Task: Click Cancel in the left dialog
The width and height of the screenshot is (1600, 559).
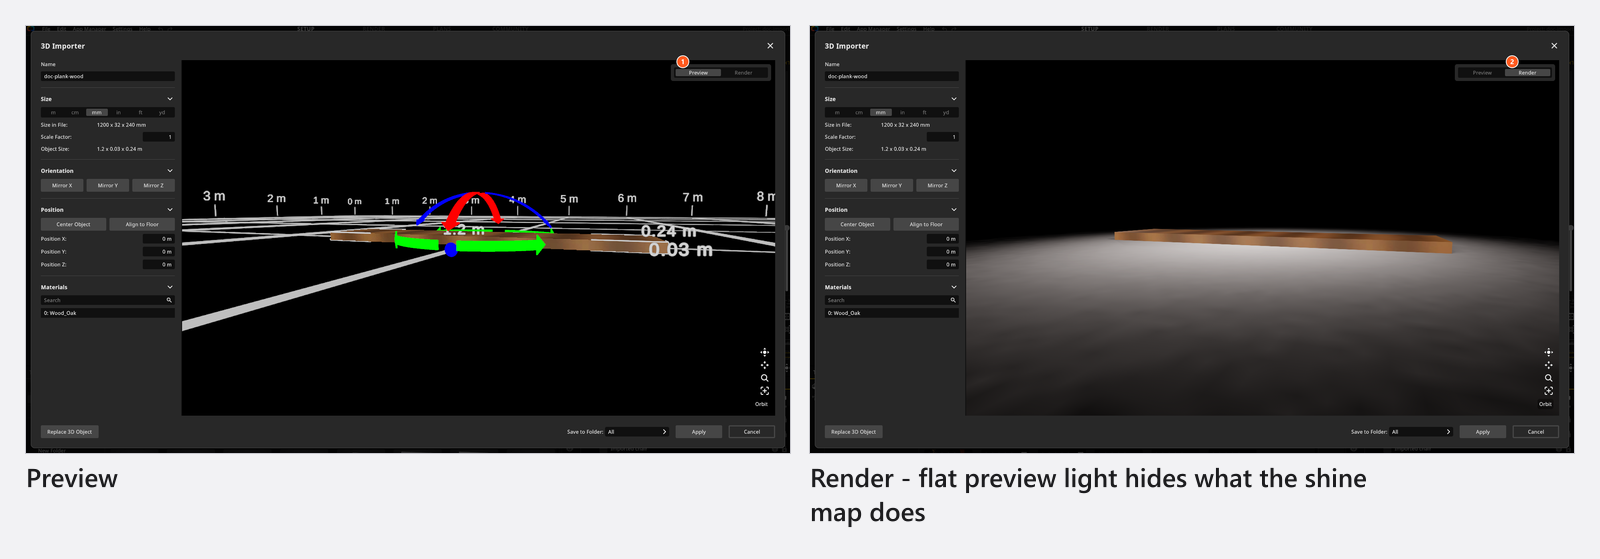Action: coord(752,432)
